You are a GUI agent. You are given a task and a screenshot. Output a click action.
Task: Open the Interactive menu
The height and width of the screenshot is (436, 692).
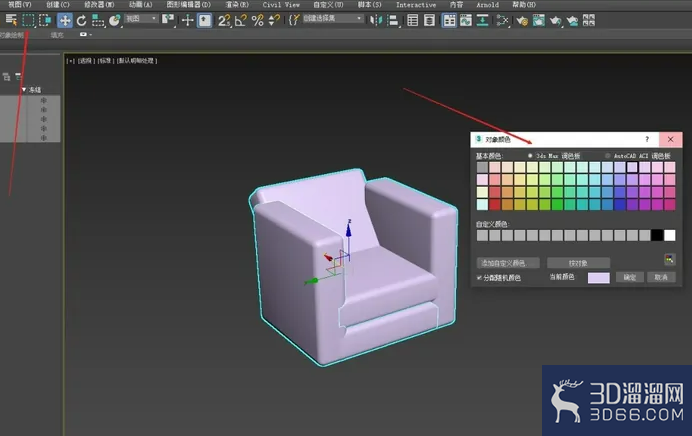point(416,4)
